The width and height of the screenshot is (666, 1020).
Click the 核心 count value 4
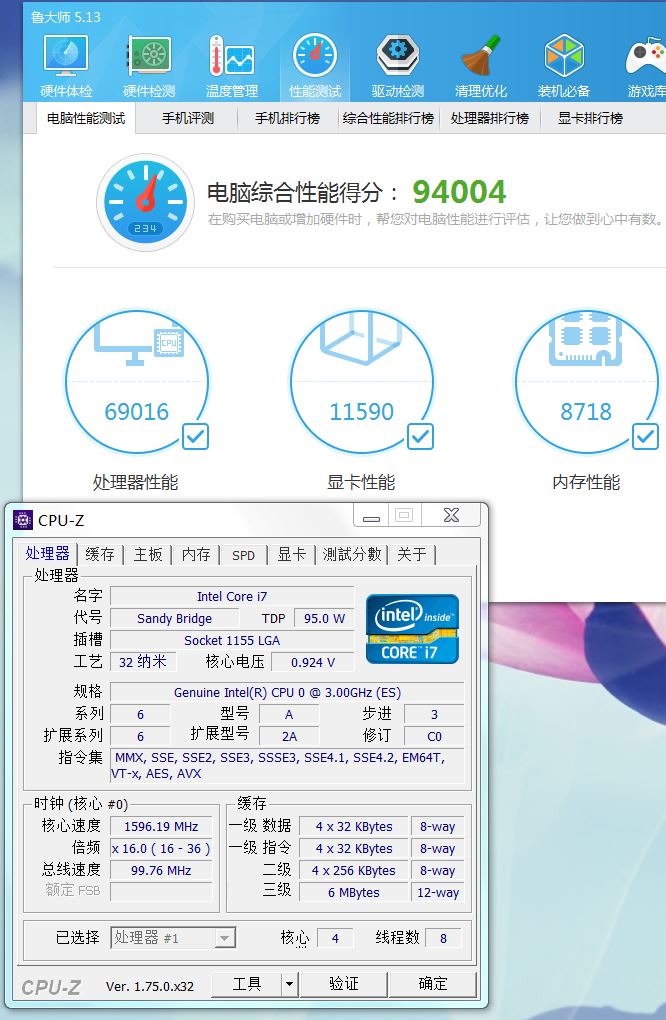(335, 938)
